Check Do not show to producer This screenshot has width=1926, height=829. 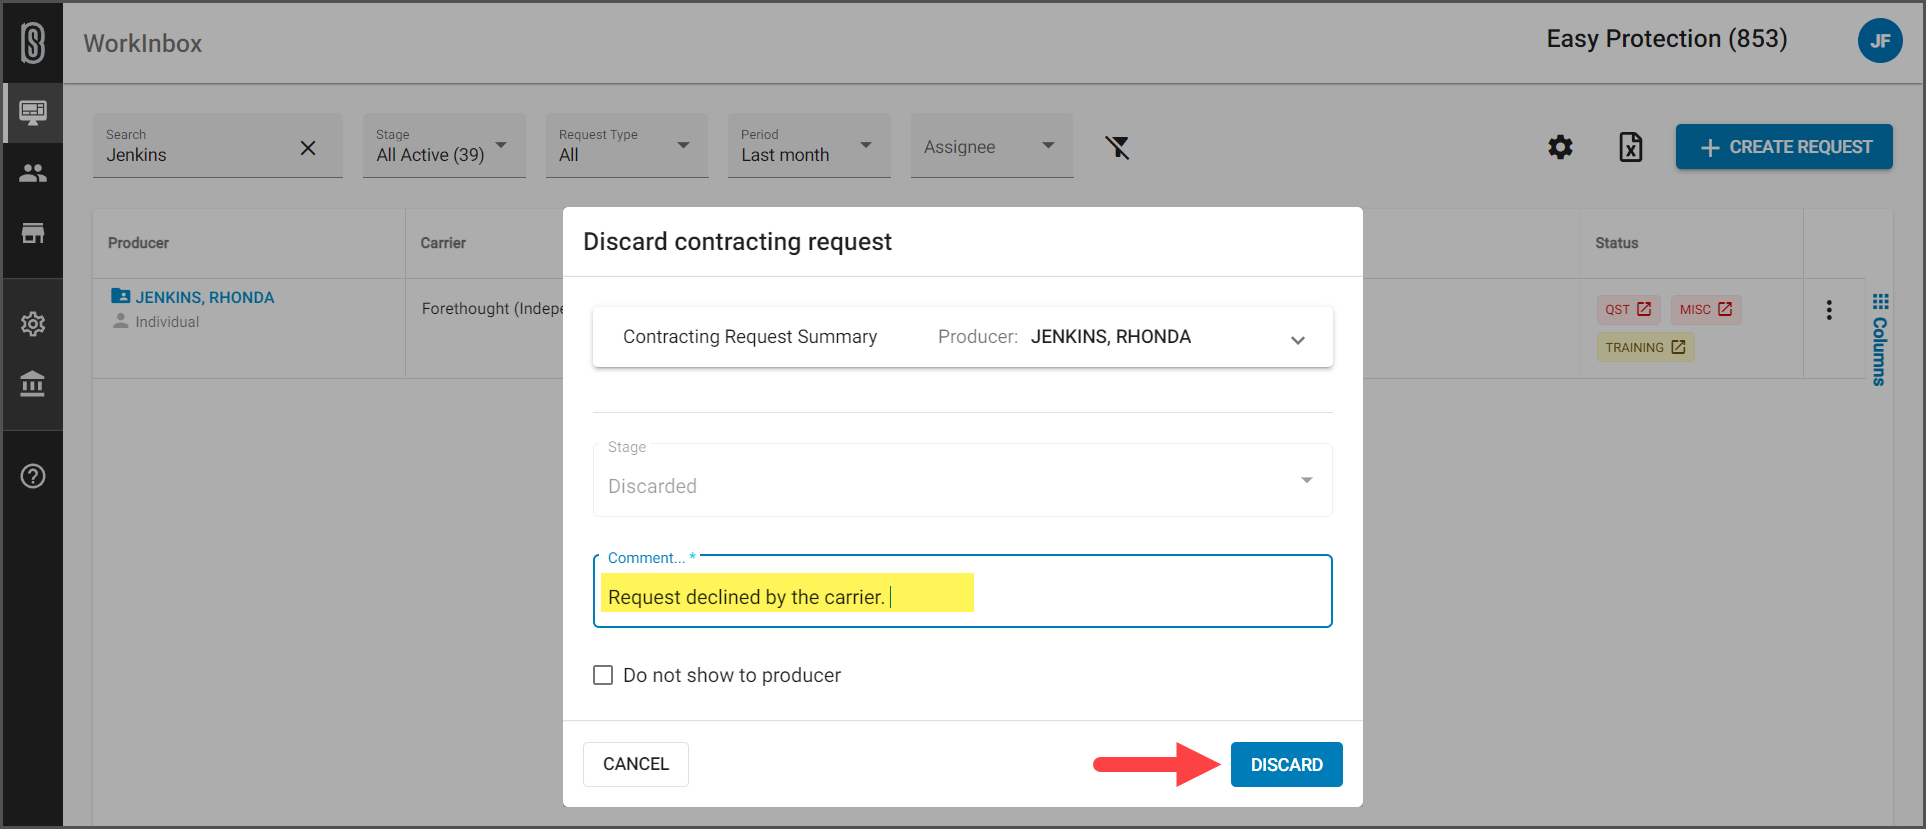pyautogui.click(x=603, y=675)
